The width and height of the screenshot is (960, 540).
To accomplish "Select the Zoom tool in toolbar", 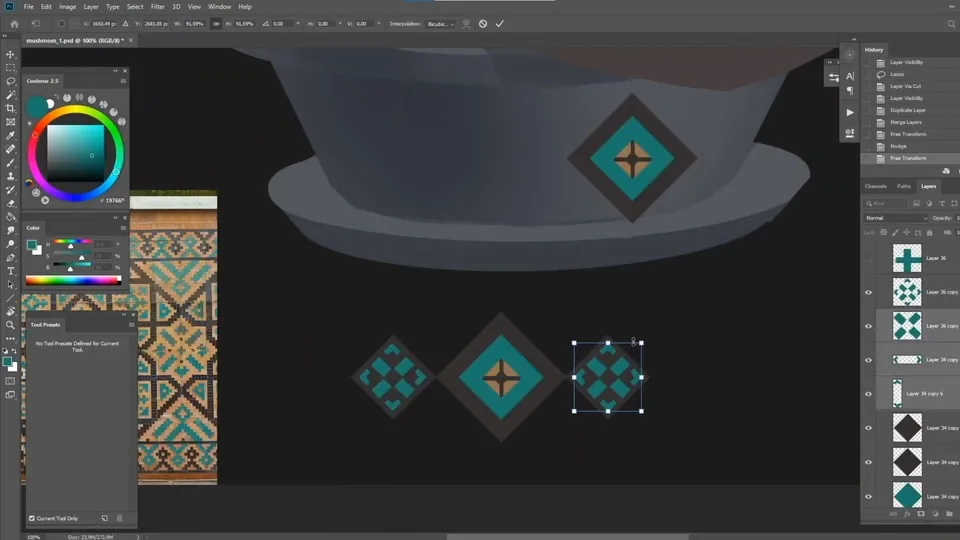I will pos(10,325).
